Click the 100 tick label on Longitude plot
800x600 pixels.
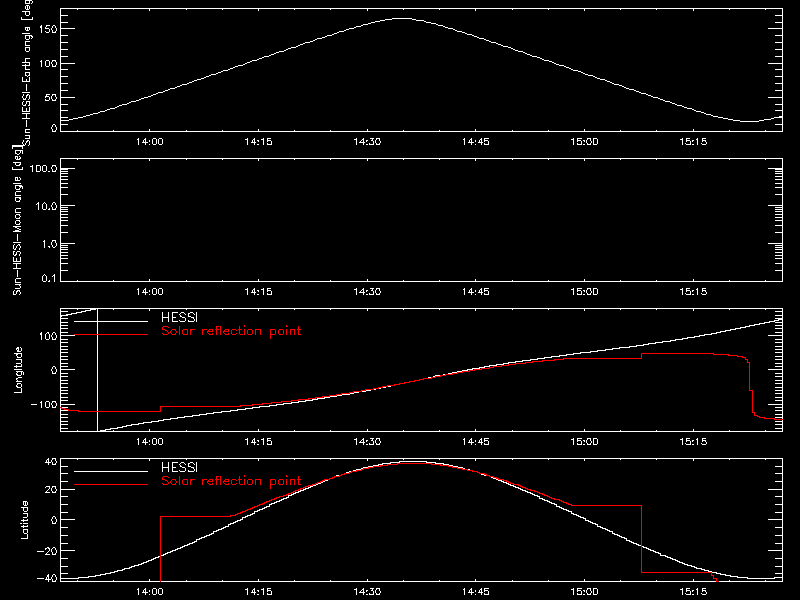pyautogui.click(x=48, y=336)
